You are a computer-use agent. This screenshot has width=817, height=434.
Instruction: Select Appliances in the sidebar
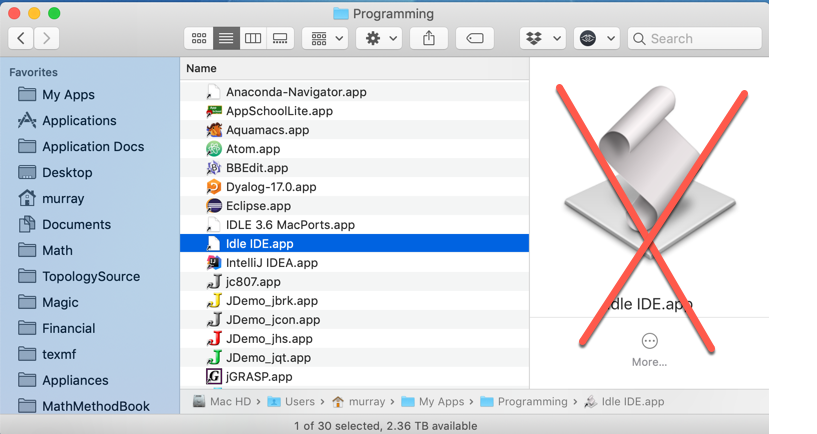click(63, 380)
